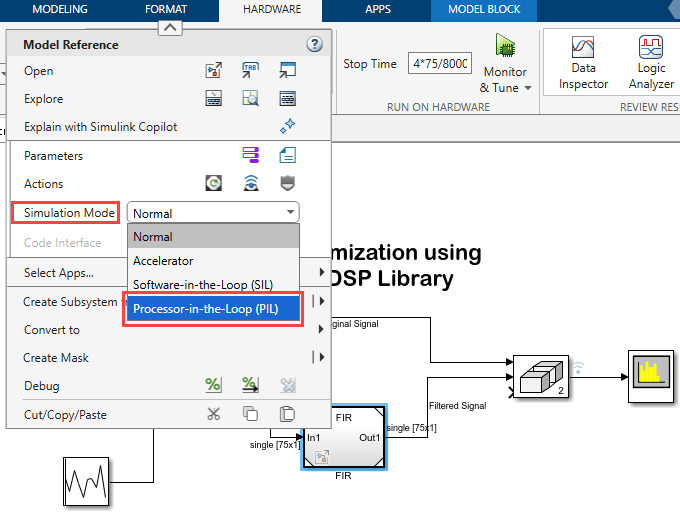680x518 pixels.
Task: Click Monitor & Tune chip icon
Action: pyautogui.click(x=505, y=45)
